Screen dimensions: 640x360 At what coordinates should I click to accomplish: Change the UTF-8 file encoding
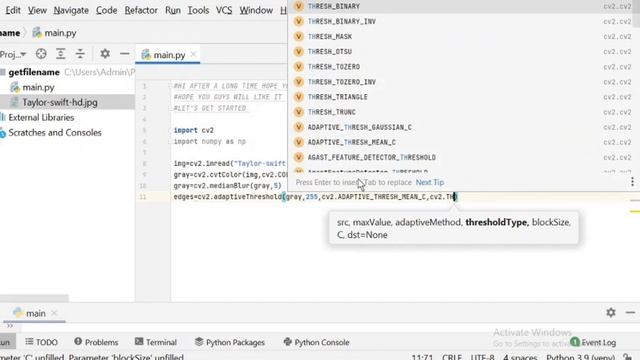pyautogui.click(x=482, y=356)
